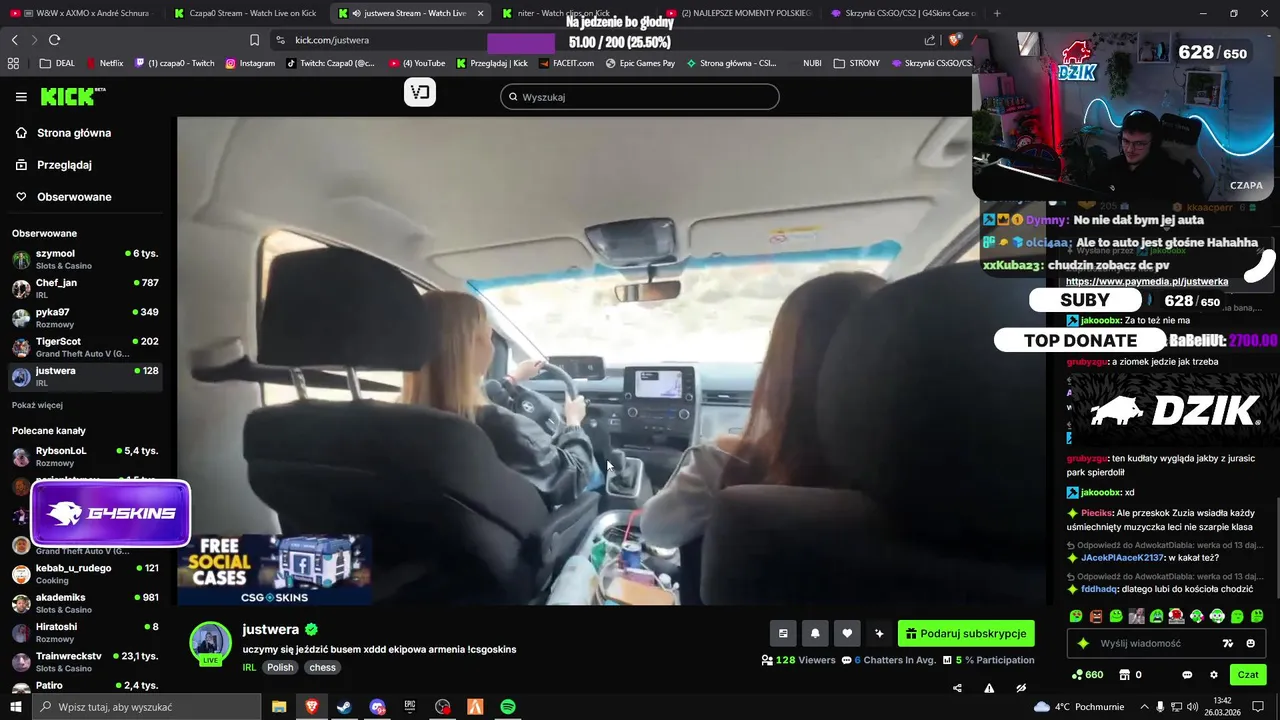Switch to 'niter - Watch clips on Kick' tab
This screenshot has width=1280, height=720.
click(563, 13)
